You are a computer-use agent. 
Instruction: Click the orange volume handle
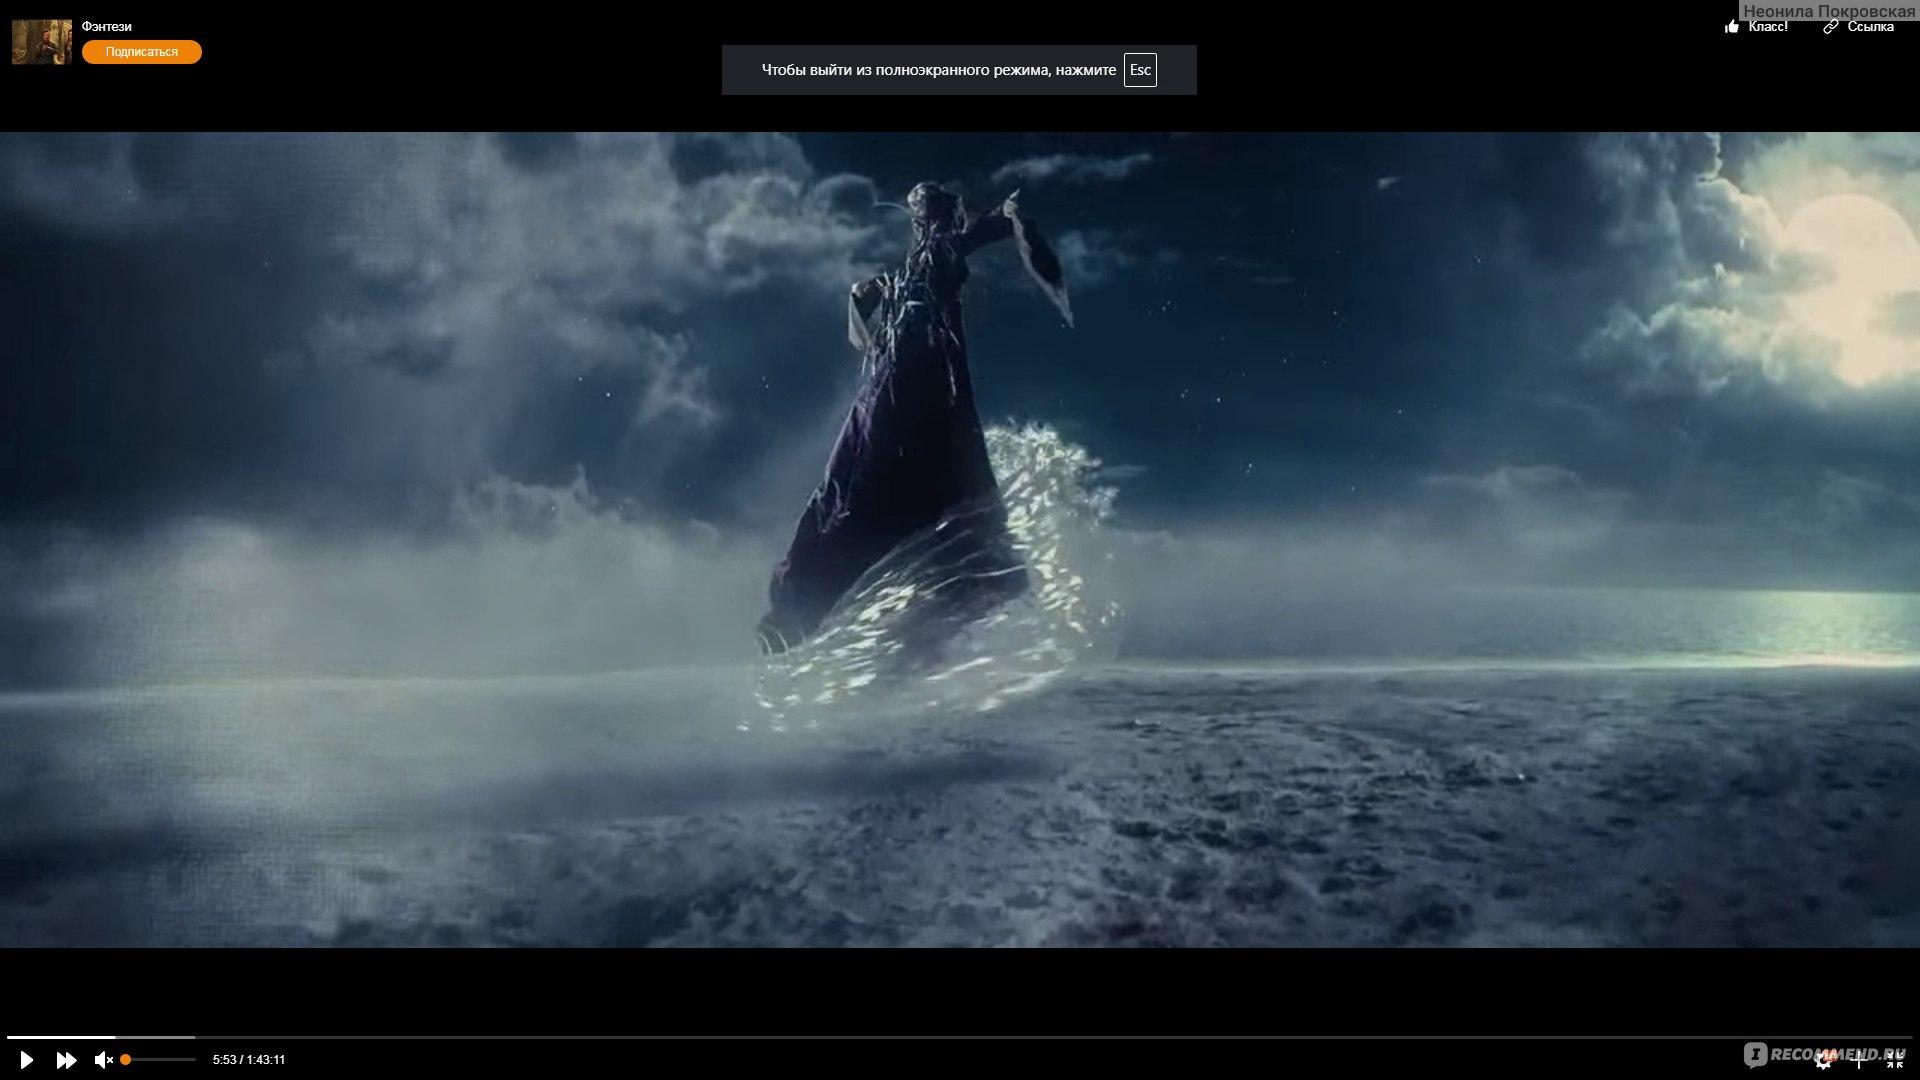point(126,1060)
